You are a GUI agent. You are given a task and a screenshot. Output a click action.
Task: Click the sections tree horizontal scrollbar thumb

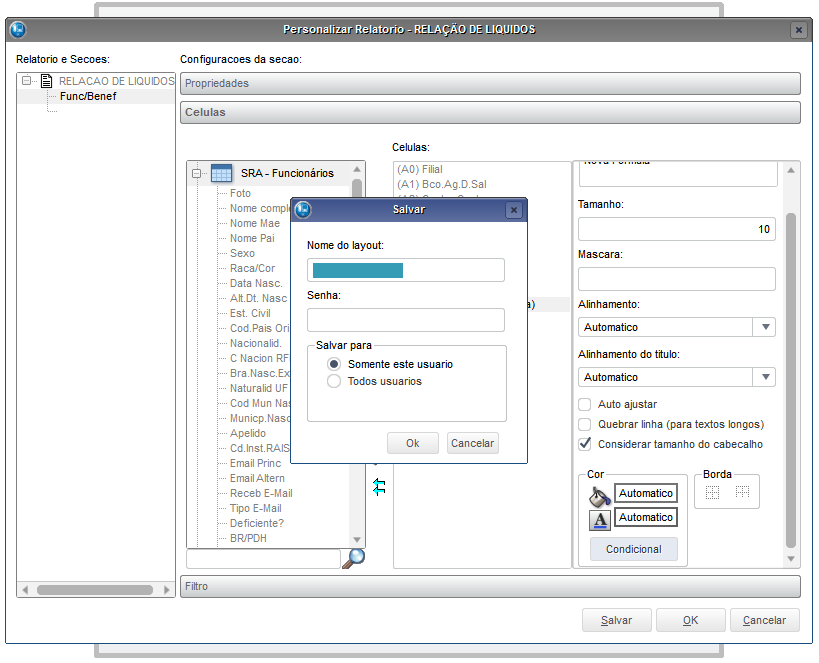95,590
